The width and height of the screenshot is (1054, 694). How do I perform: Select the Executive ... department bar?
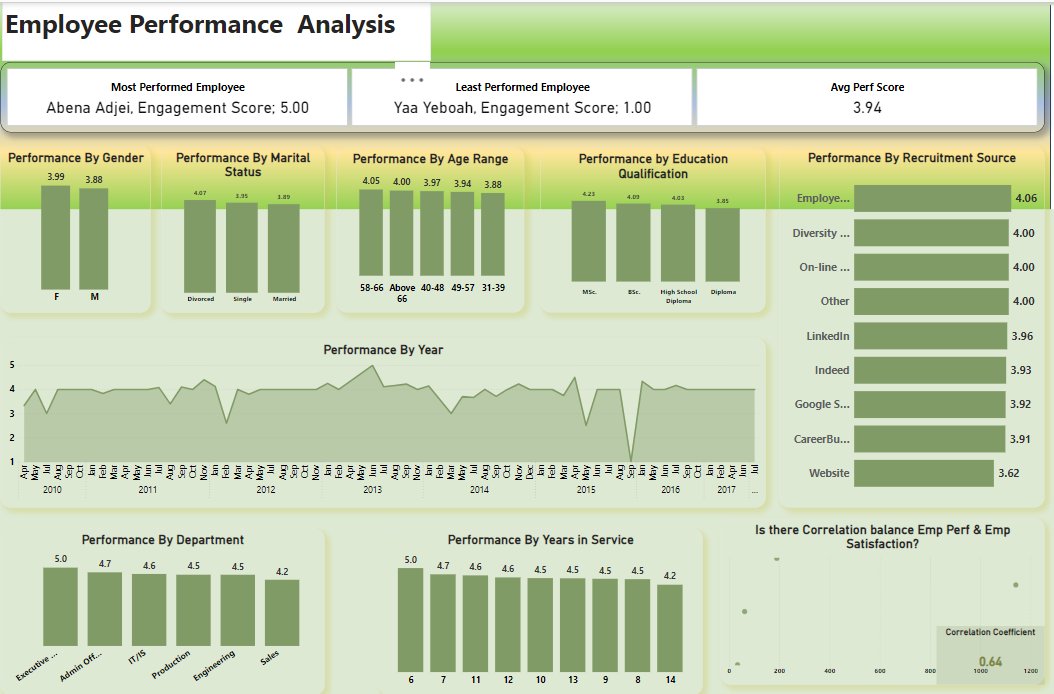coord(60,607)
